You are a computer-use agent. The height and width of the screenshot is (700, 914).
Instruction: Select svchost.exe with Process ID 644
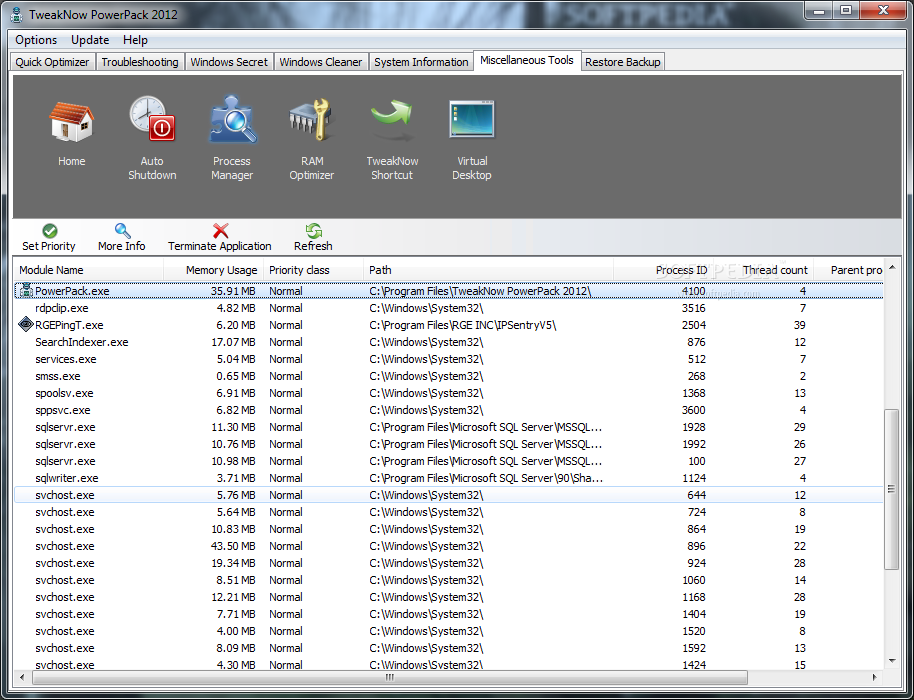point(449,495)
